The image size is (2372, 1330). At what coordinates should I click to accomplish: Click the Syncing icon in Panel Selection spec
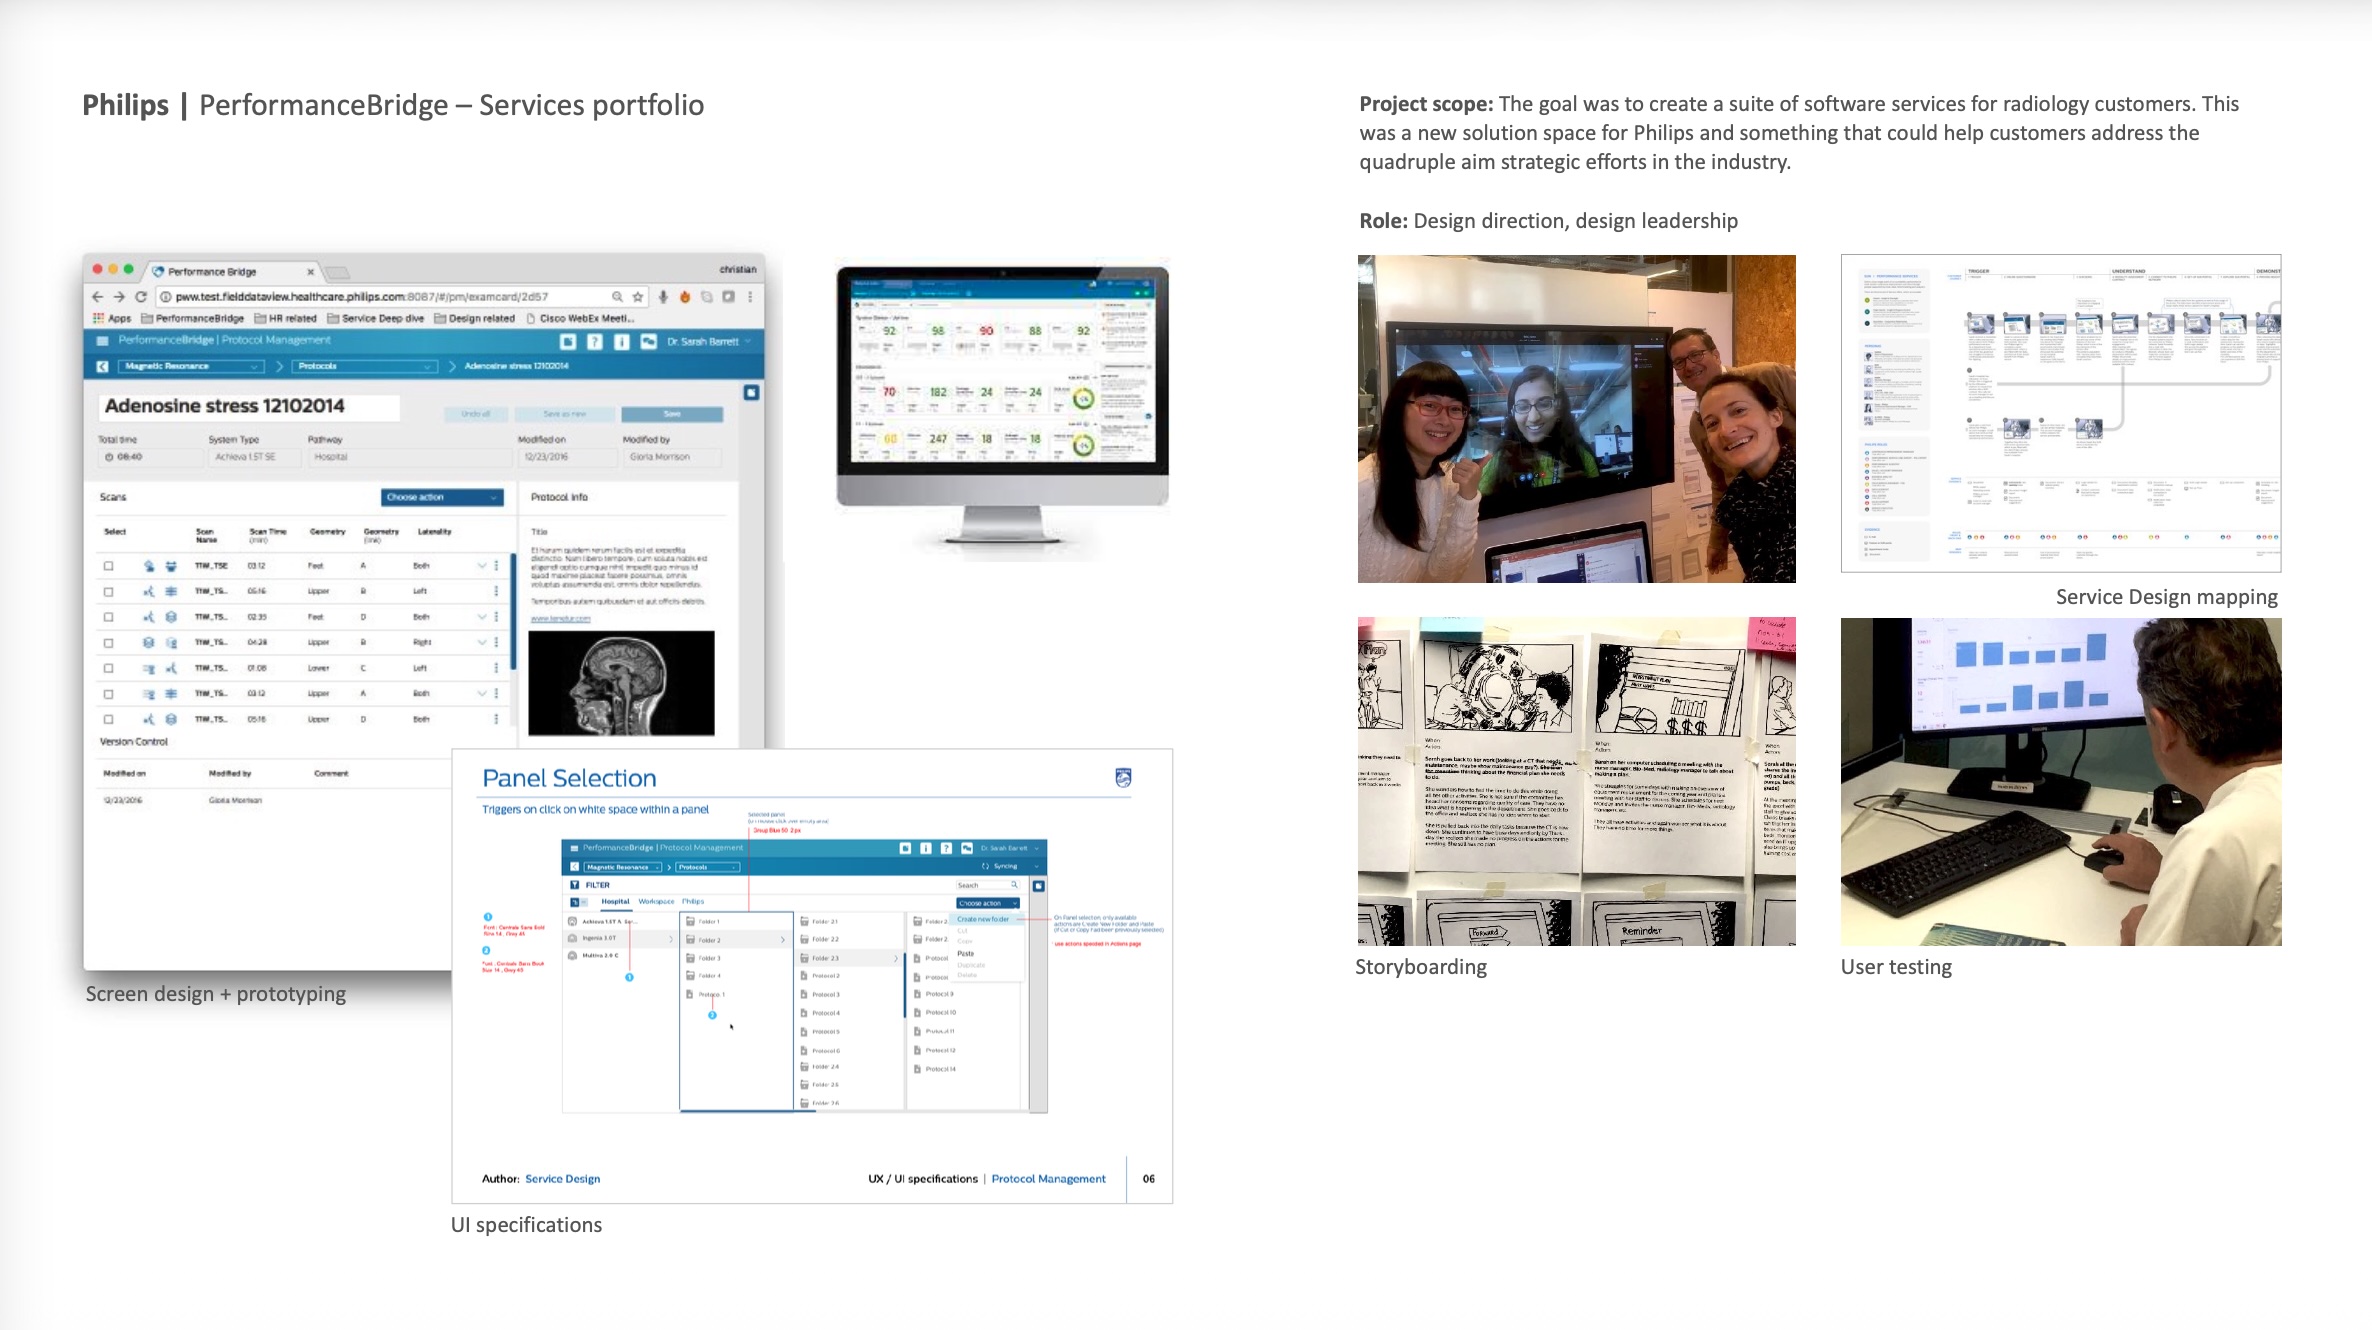click(985, 866)
